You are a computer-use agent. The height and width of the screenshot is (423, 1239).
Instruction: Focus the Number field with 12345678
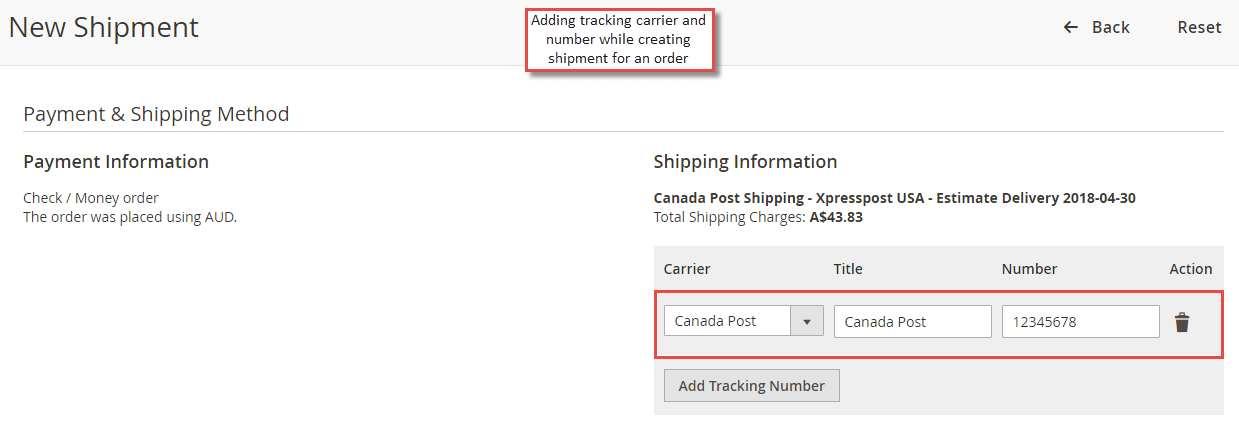coord(1081,322)
